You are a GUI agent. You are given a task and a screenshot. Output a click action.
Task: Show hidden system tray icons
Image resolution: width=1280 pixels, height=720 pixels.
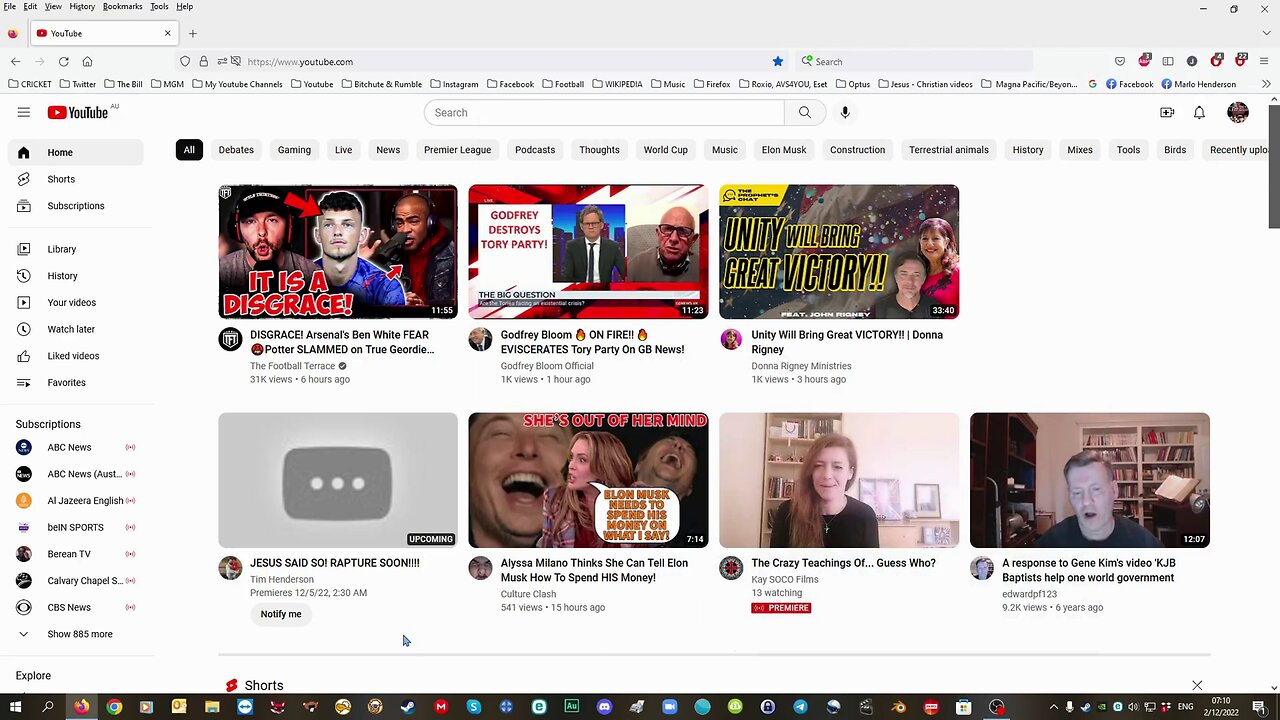(1053, 708)
